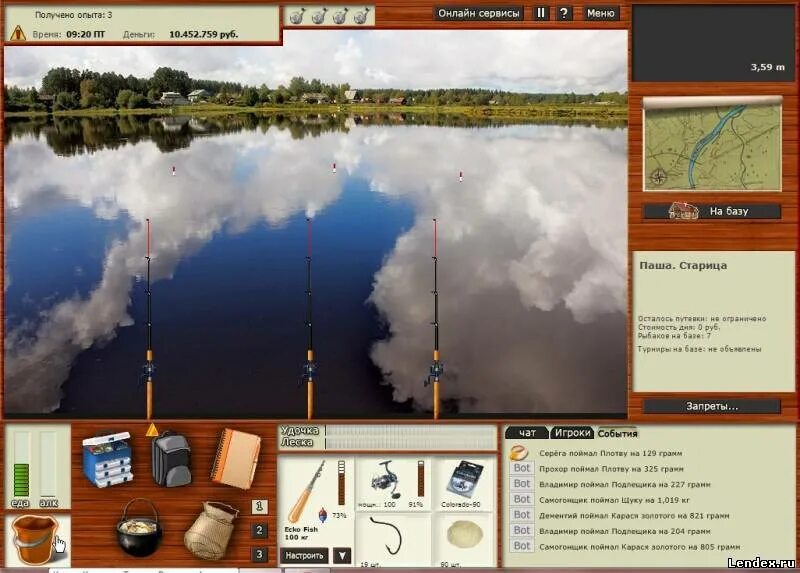Click the еда food level bar
Screen dimensions: 800x573
click(x=21, y=464)
